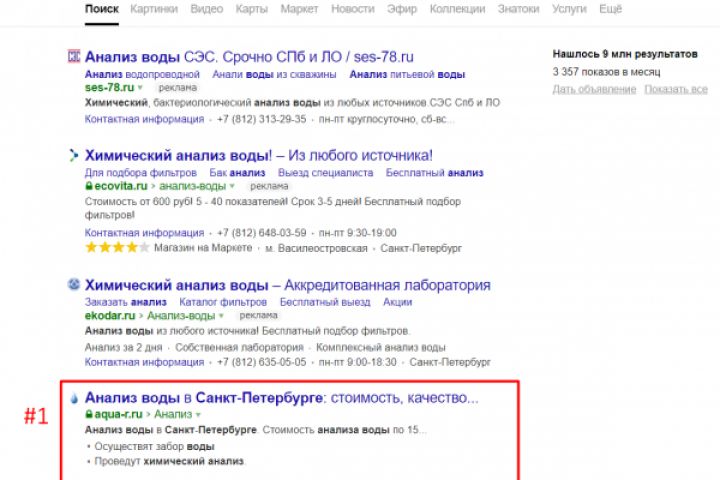
Task: Click the ecovita.ru green URL
Action: coord(121,186)
